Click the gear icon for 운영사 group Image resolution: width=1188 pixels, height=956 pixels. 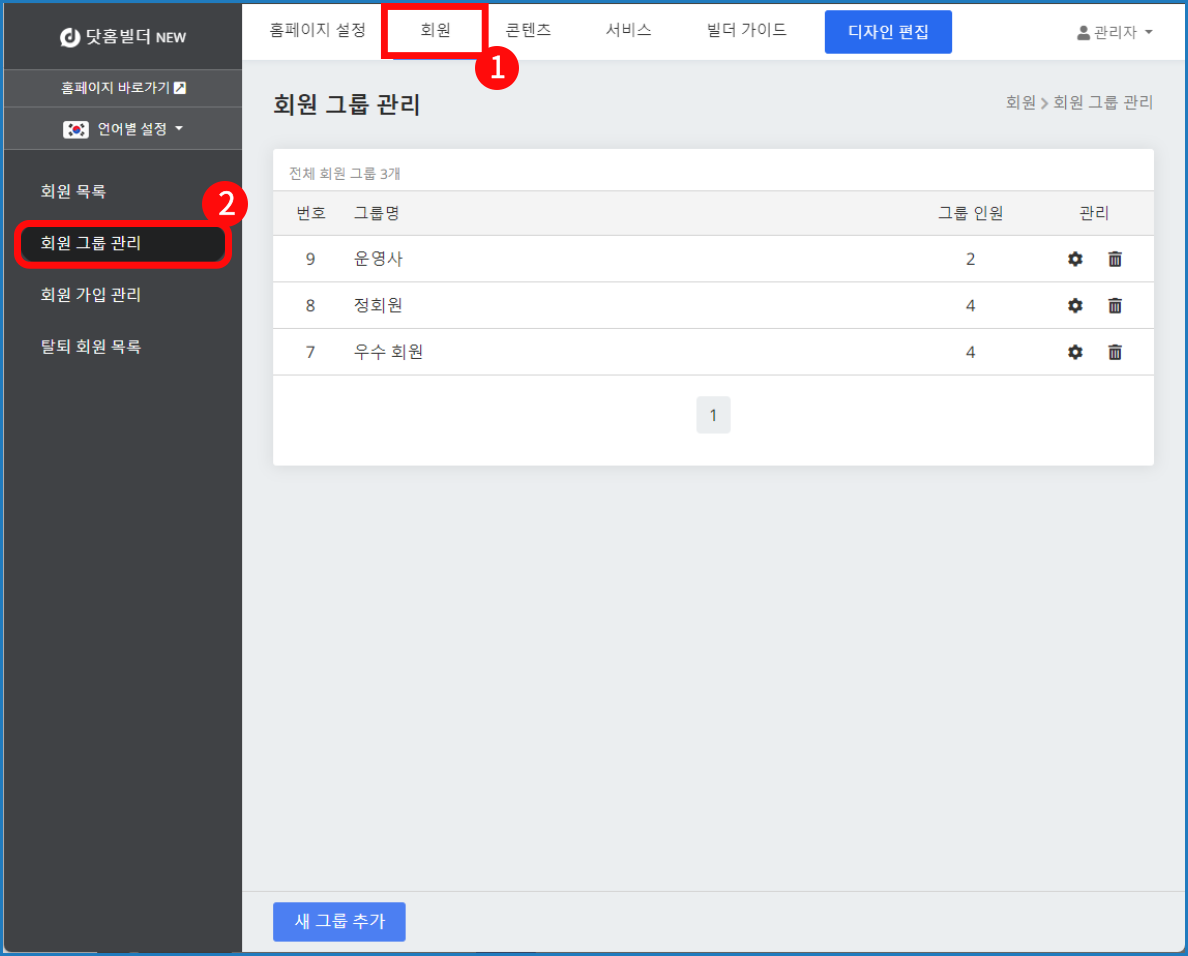1075,259
